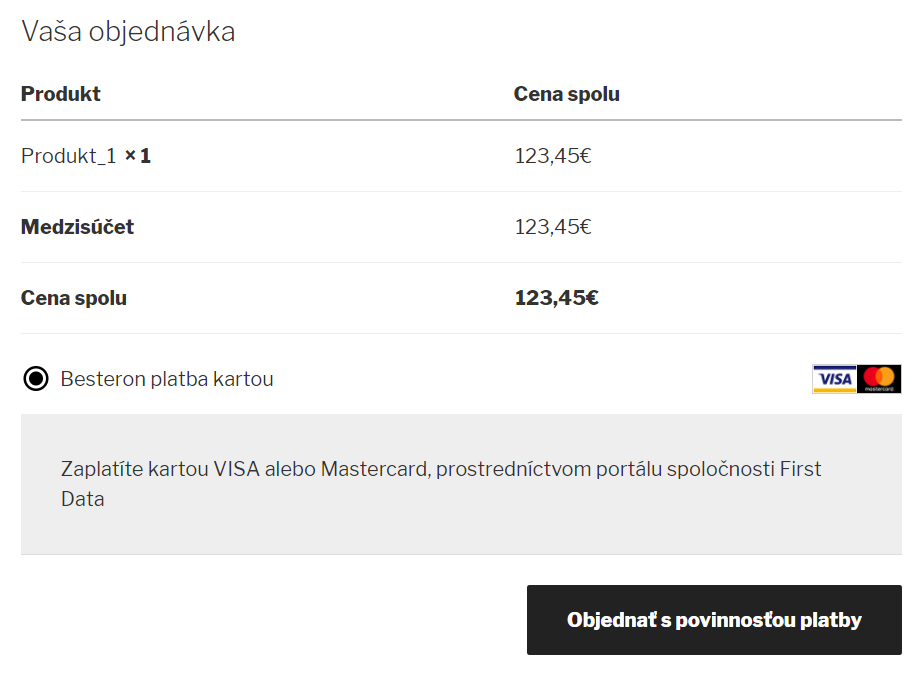Screen dimensions: 922x675
Task: Click the Besteron platba kartou label text
Action: (166, 379)
